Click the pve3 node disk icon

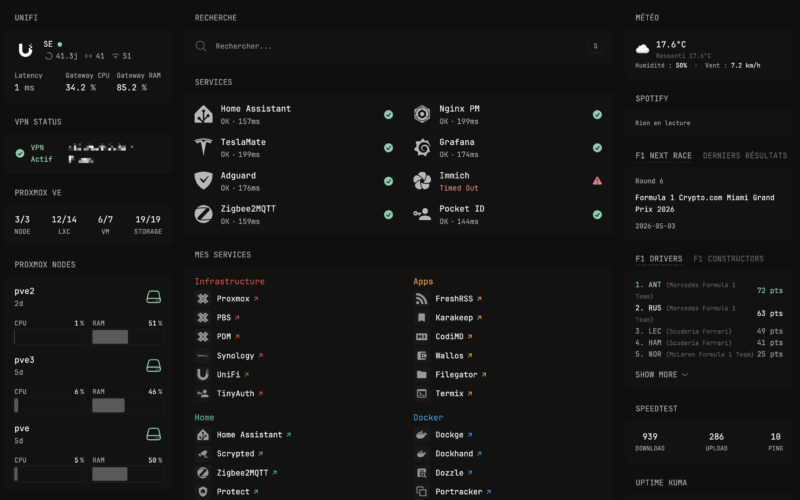pos(154,365)
